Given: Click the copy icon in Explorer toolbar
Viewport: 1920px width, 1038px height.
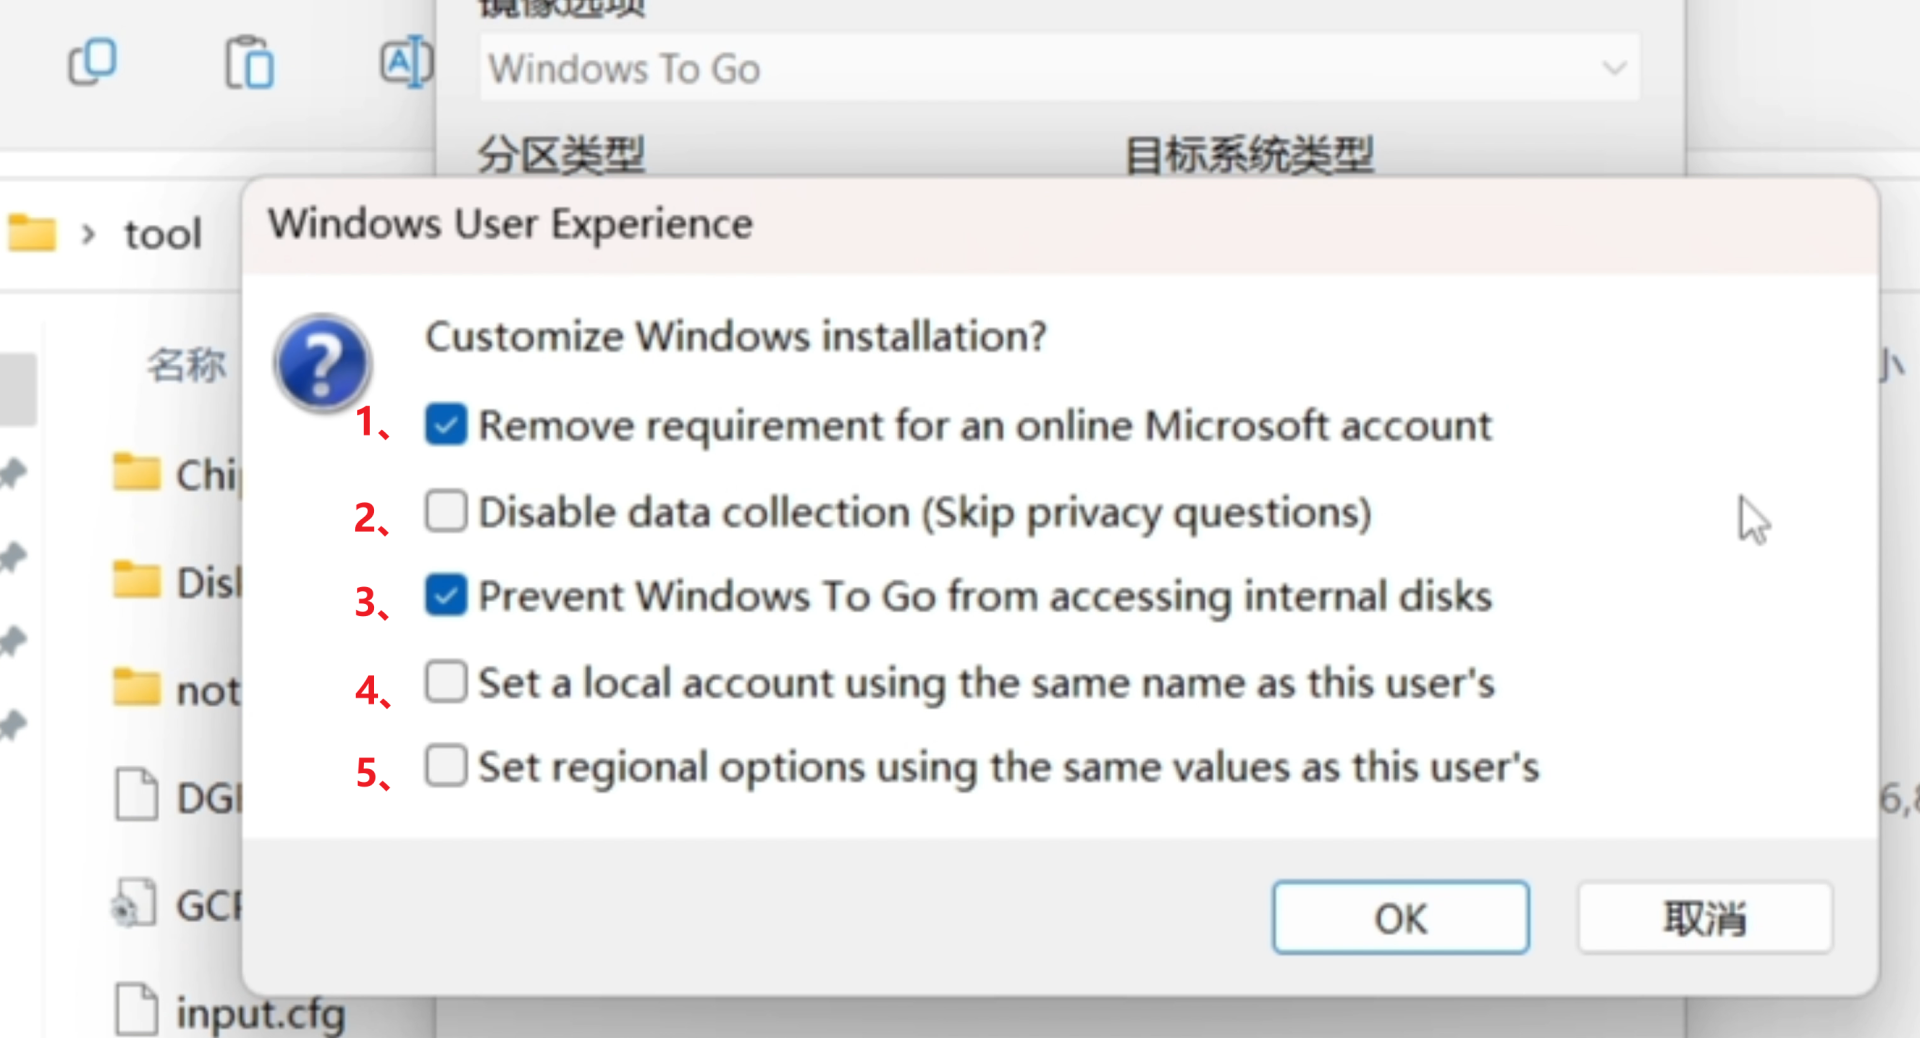Looking at the screenshot, I should click(92, 63).
